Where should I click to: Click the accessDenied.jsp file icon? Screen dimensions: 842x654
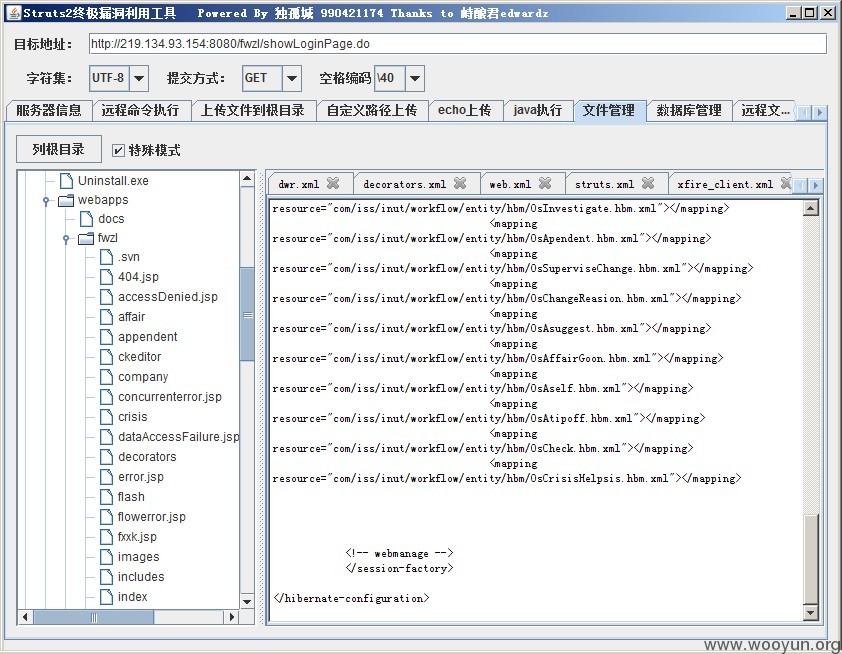[x=106, y=297]
